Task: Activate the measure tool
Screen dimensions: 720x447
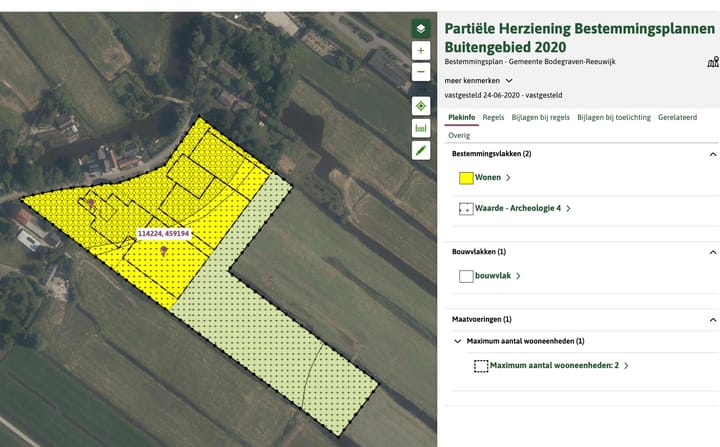Action: 421,128
